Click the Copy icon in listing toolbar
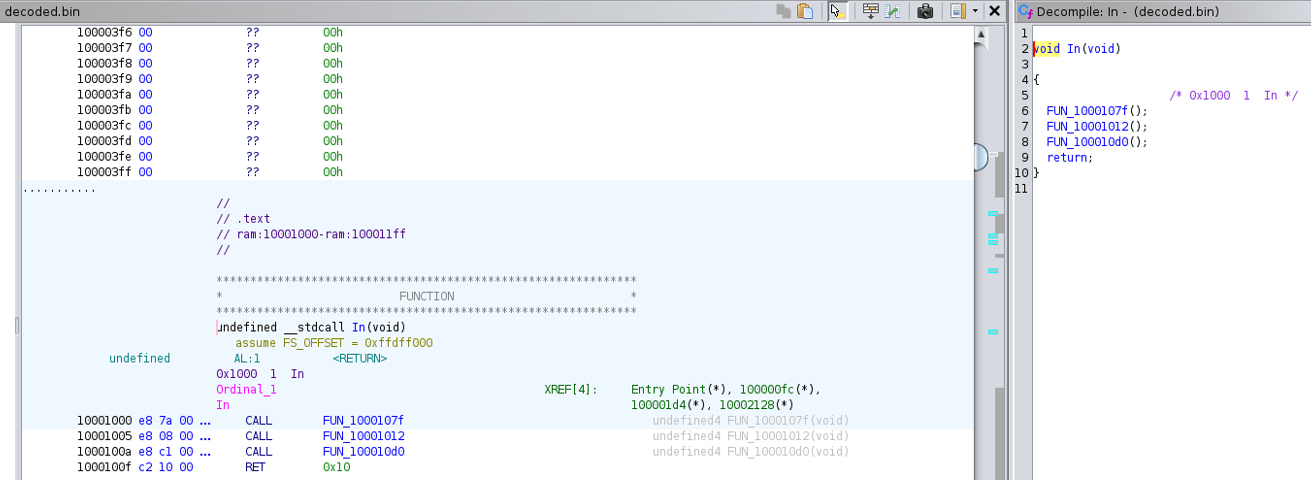The height and width of the screenshot is (480, 1311). tap(784, 11)
